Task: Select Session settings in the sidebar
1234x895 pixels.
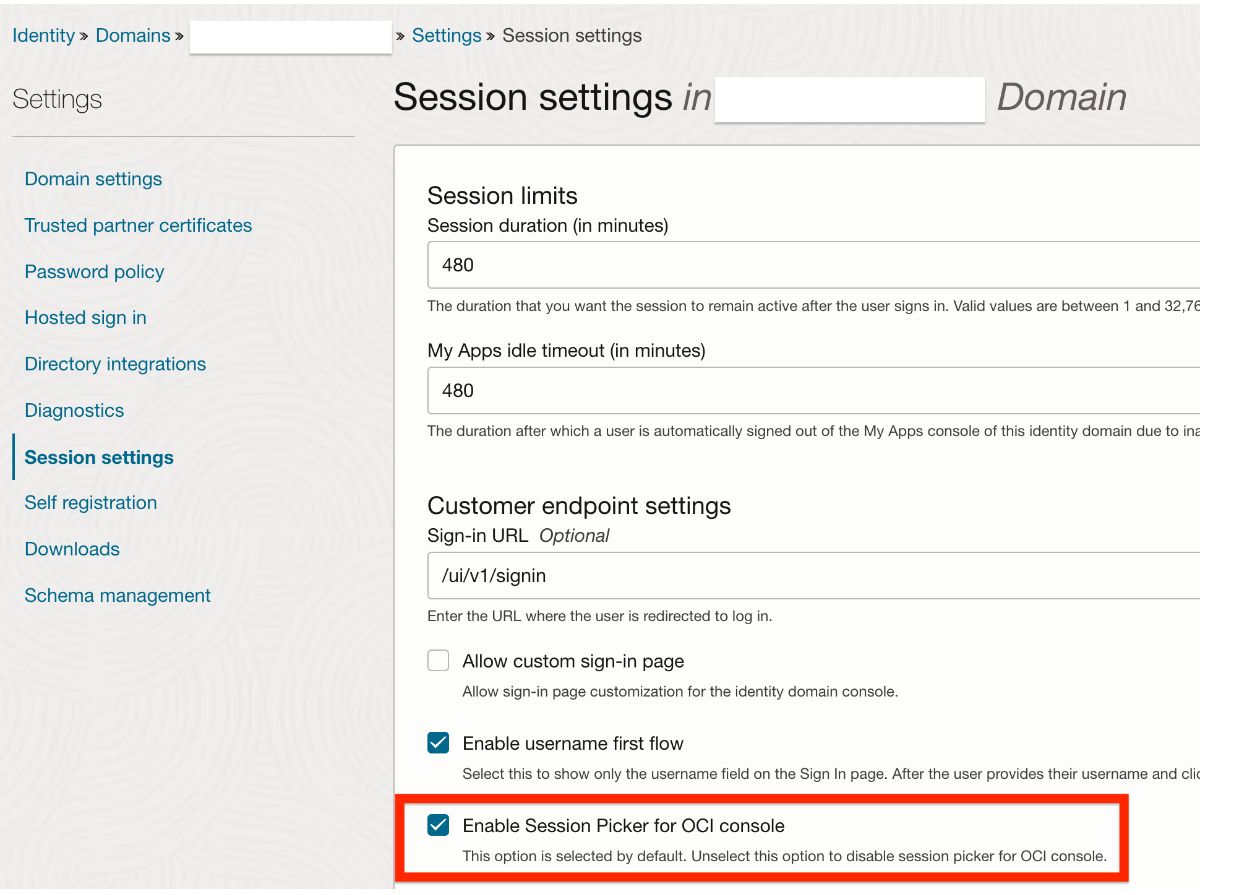Action: point(98,457)
